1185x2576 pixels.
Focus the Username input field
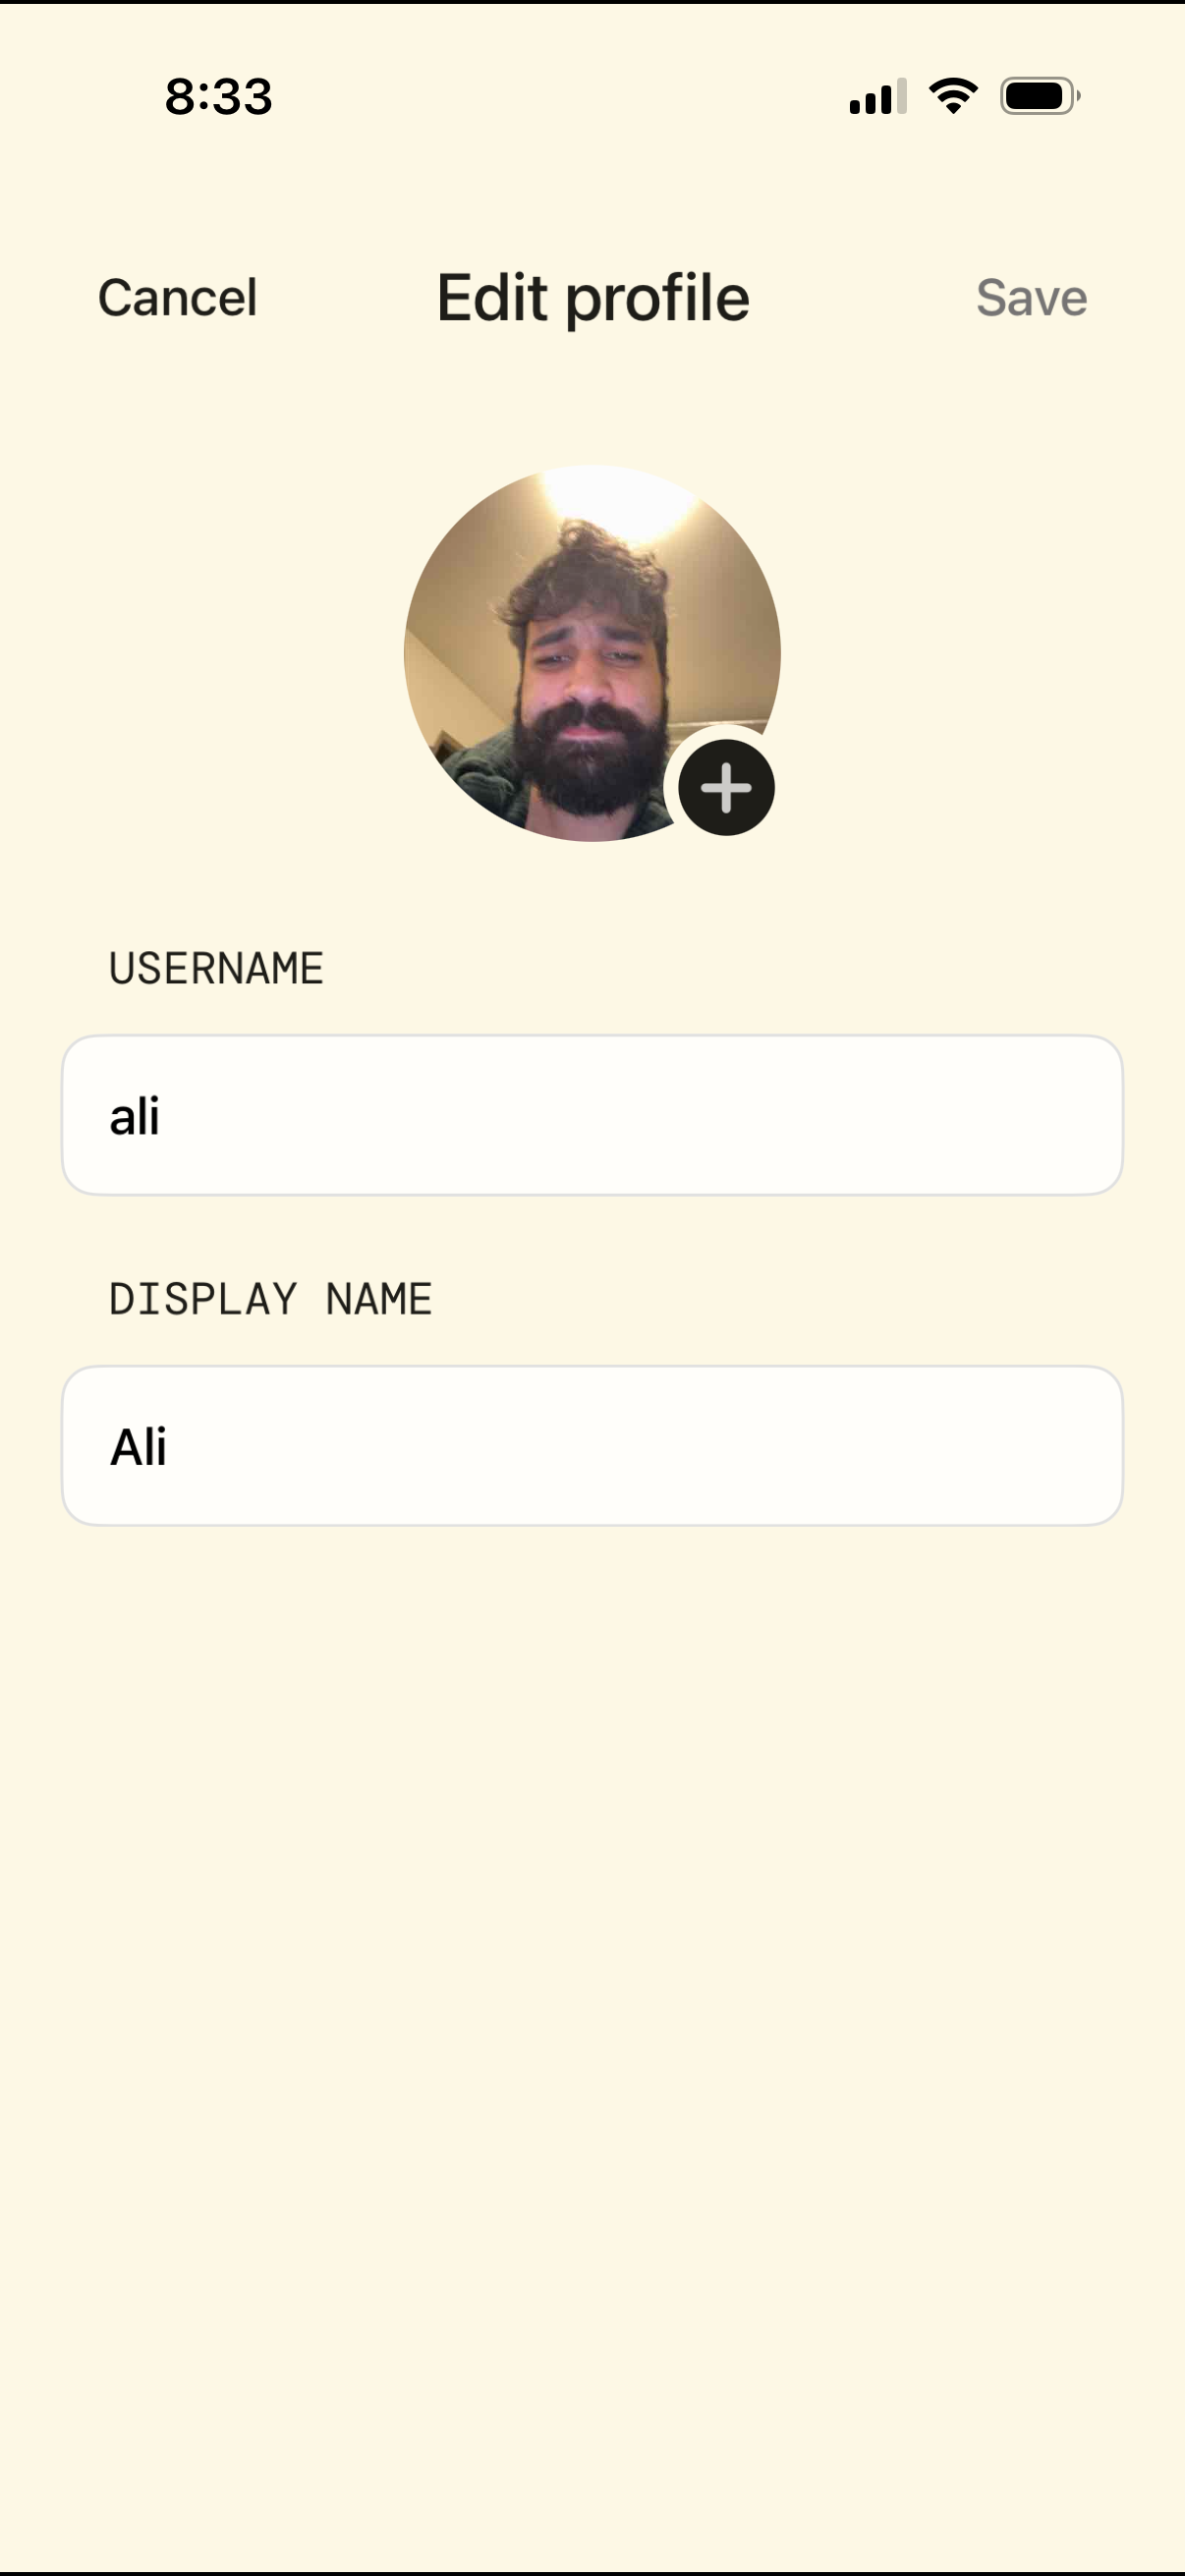coord(592,1114)
